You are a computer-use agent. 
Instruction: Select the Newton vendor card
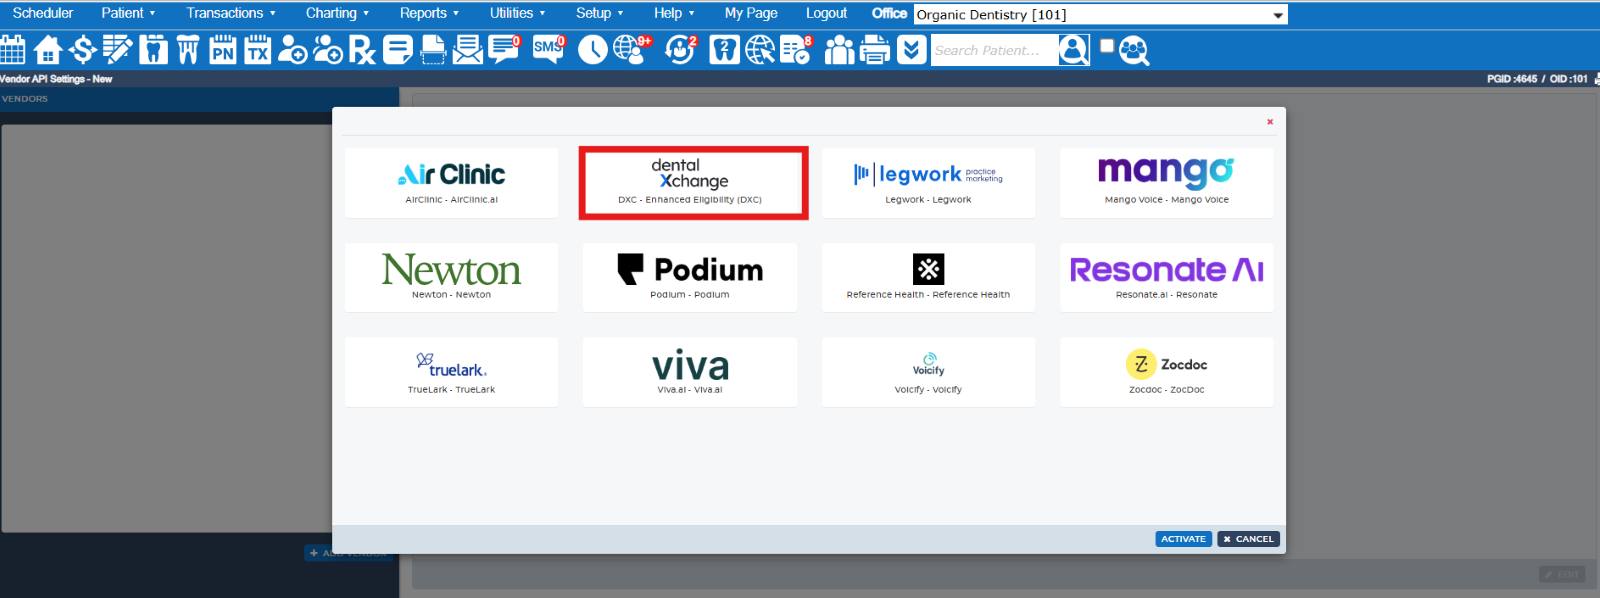click(451, 277)
